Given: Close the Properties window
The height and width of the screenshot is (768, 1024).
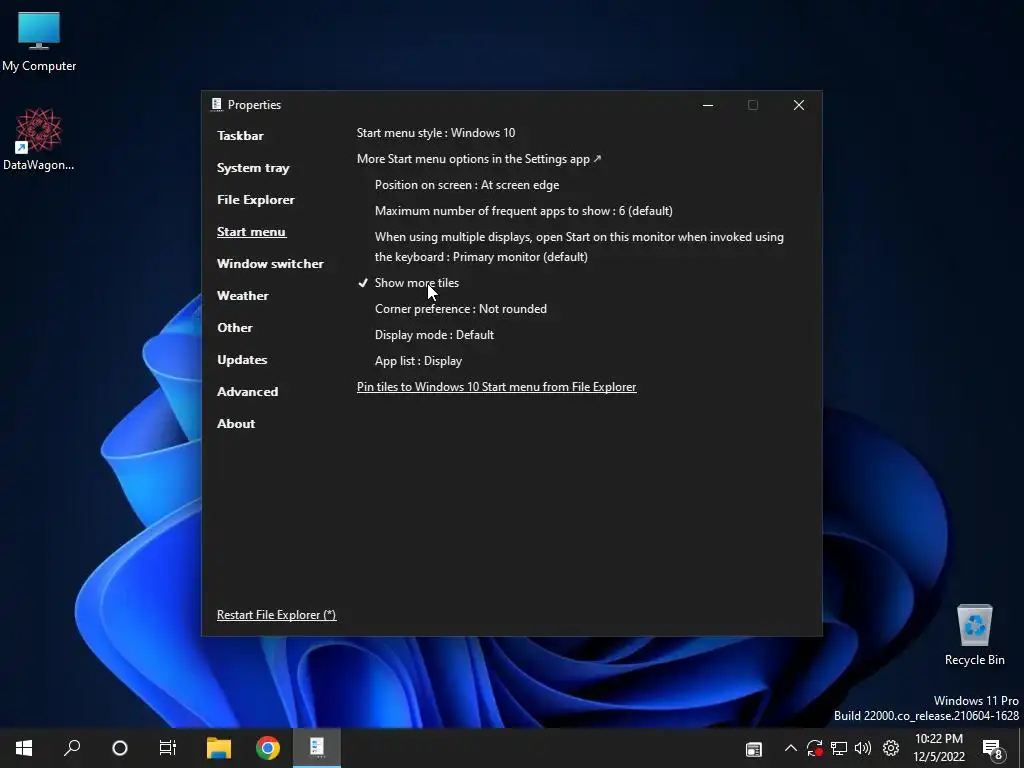Looking at the screenshot, I should (x=799, y=105).
